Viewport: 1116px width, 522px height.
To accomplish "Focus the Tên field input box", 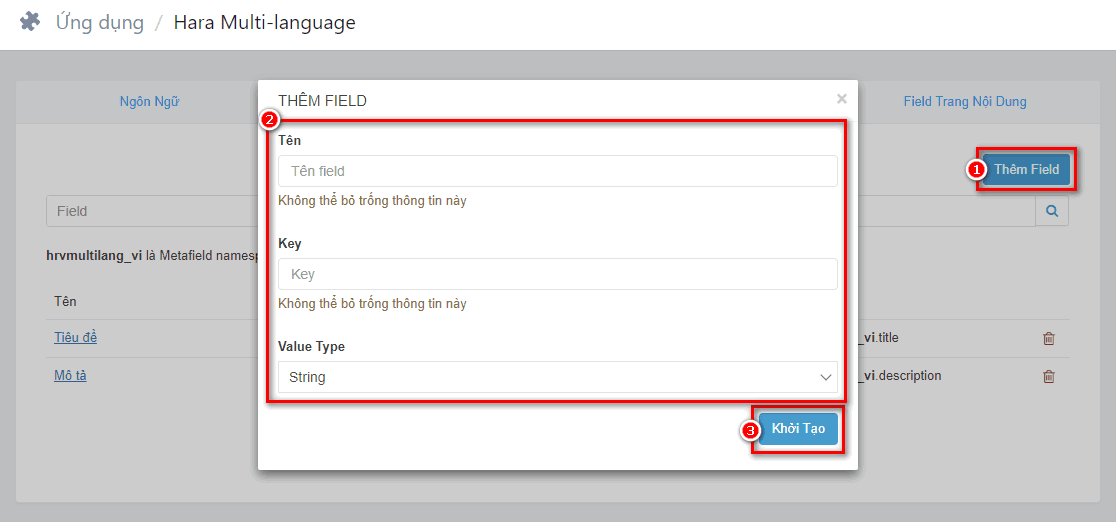I will (557, 171).
